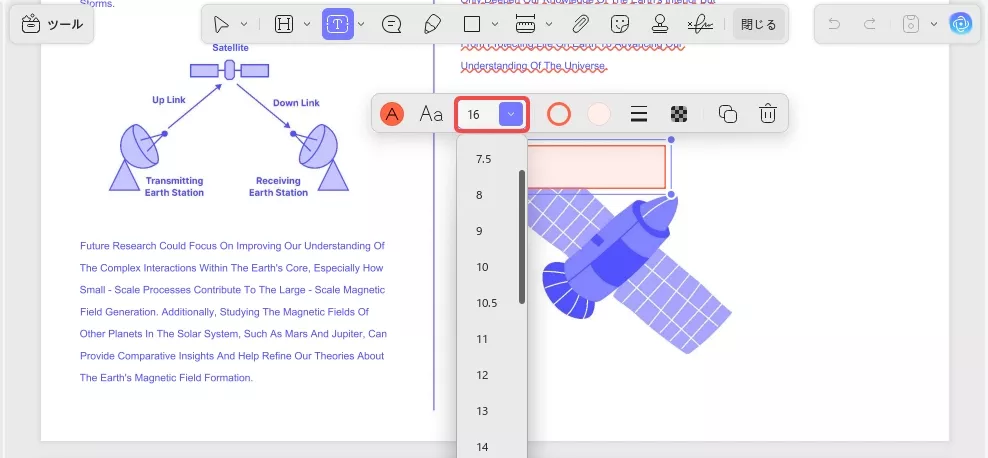Click the pink text box on page

click(596, 167)
